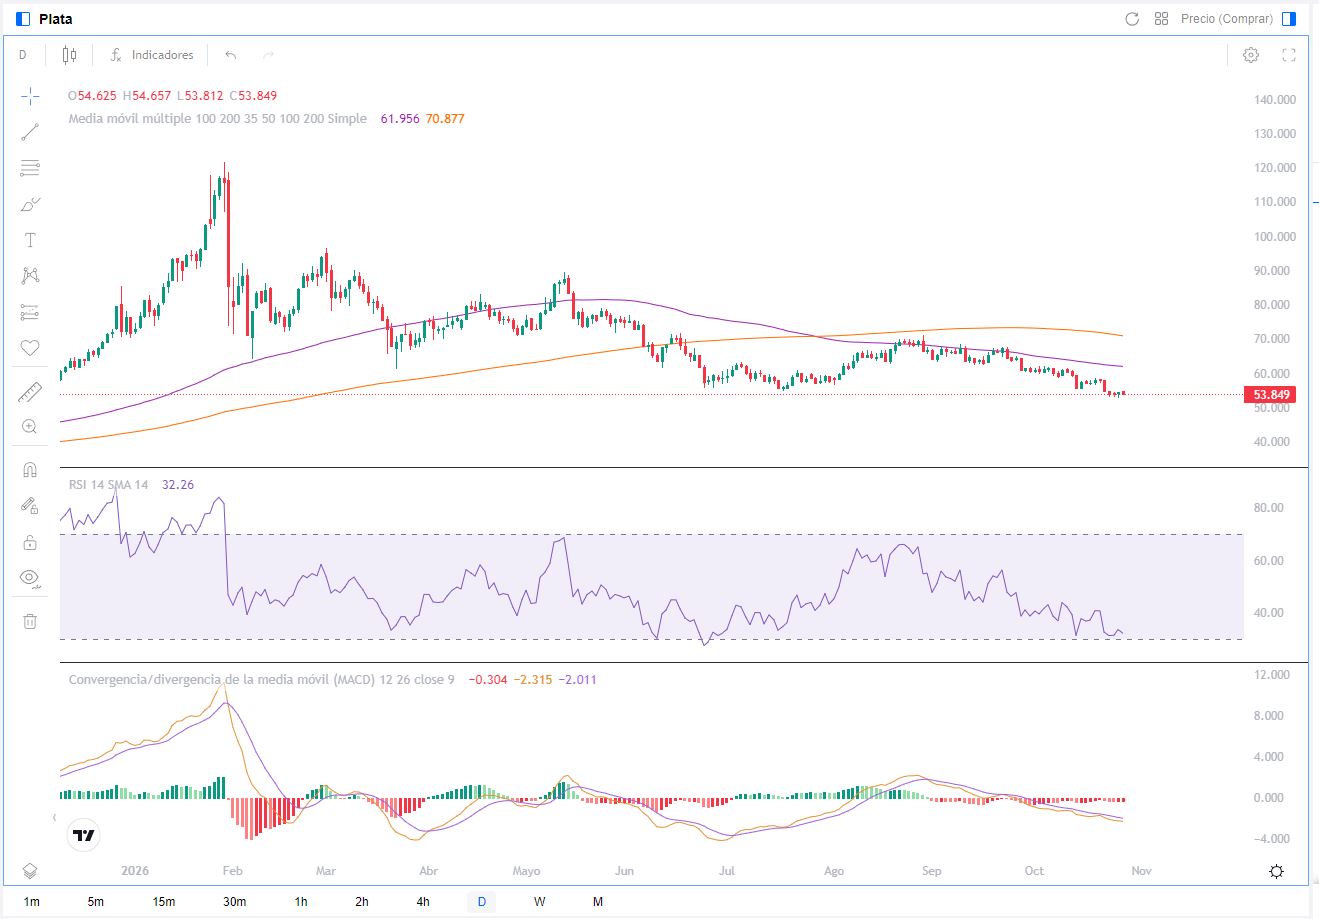The height and width of the screenshot is (919, 1319).
Task: Open the chart patterns tool
Action: tap(30, 276)
